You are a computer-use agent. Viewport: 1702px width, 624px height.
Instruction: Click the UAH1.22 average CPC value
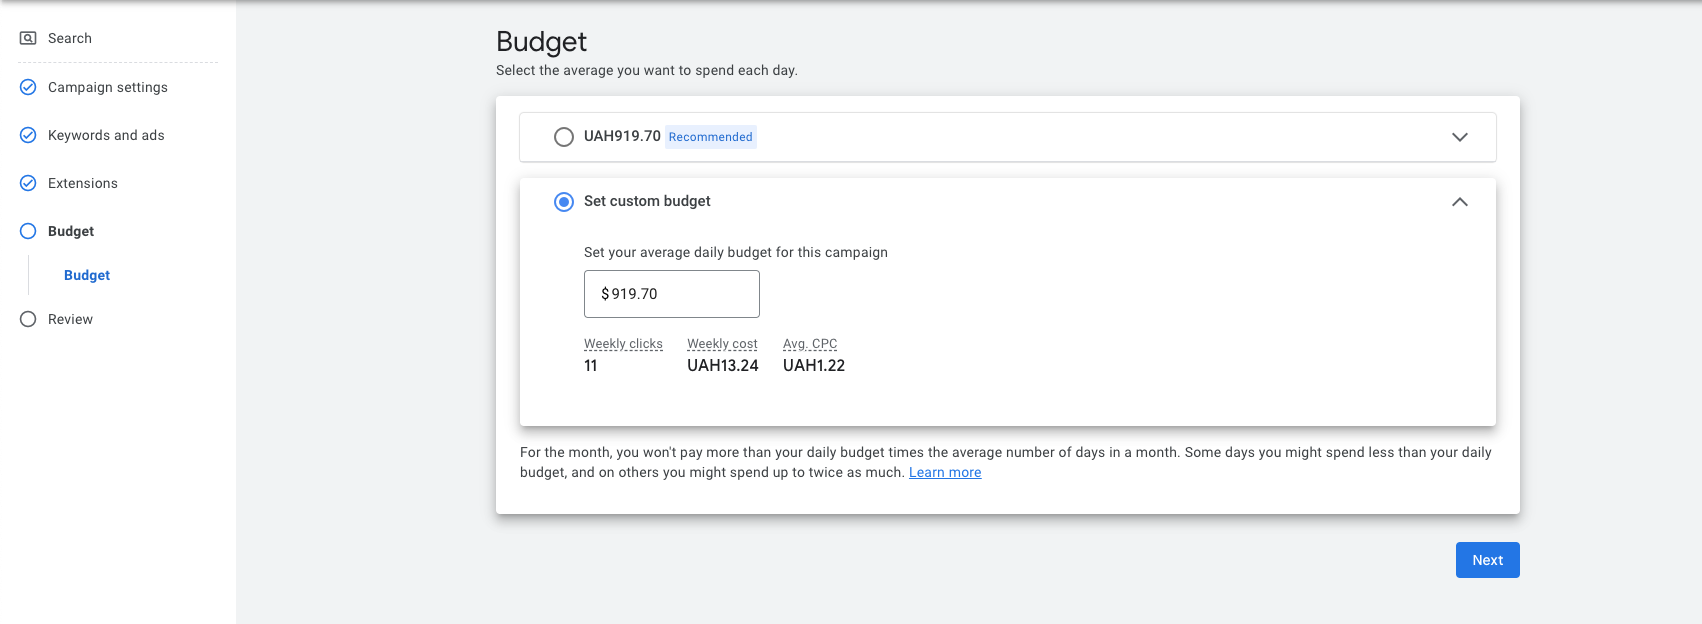[814, 366]
